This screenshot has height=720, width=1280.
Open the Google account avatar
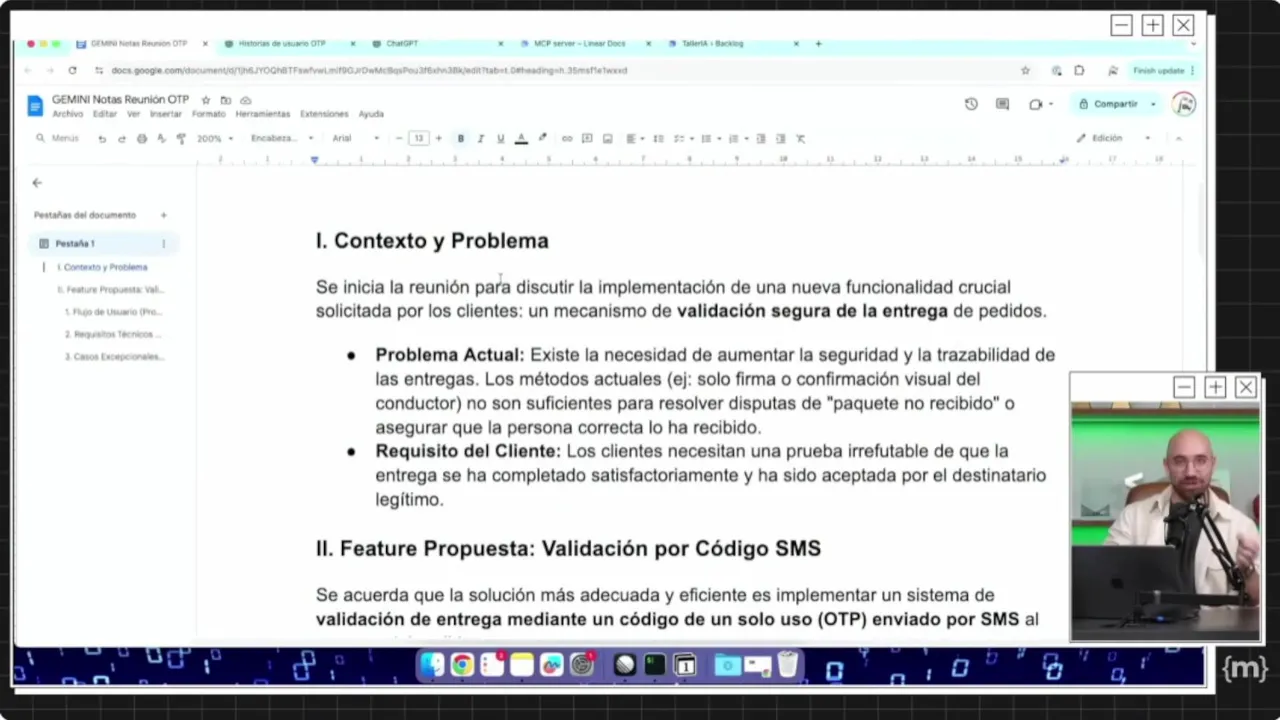pyautogui.click(x=1183, y=104)
